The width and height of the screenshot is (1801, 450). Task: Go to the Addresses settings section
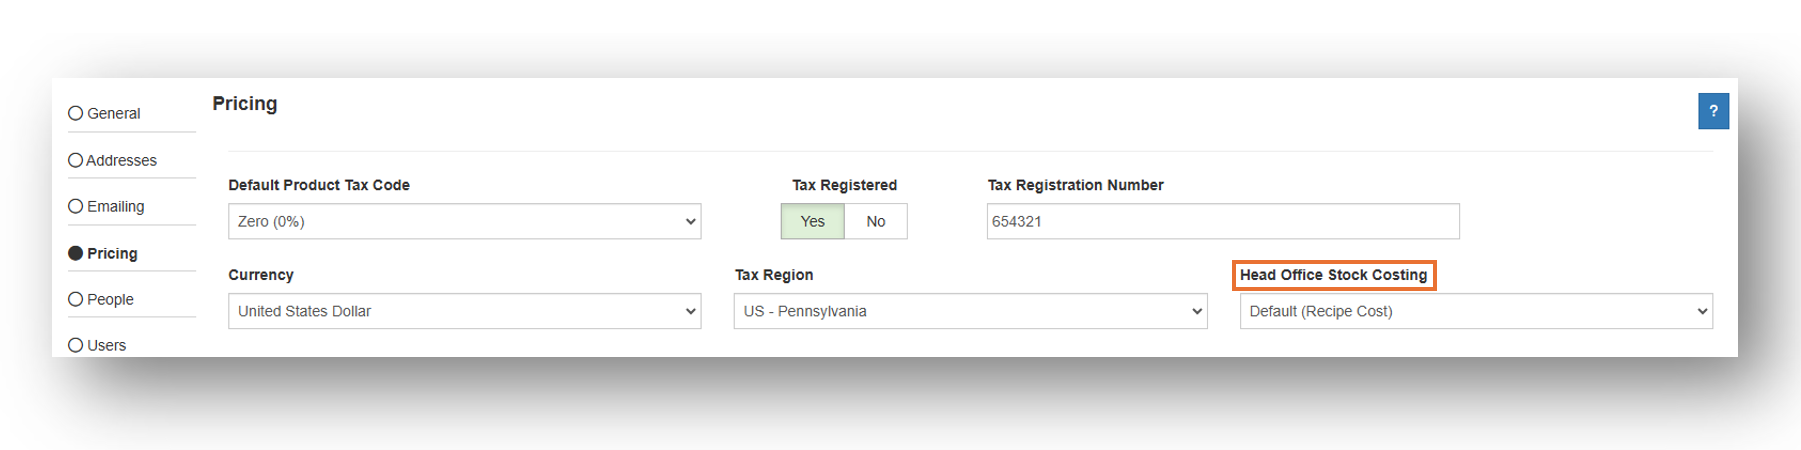[121, 160]
